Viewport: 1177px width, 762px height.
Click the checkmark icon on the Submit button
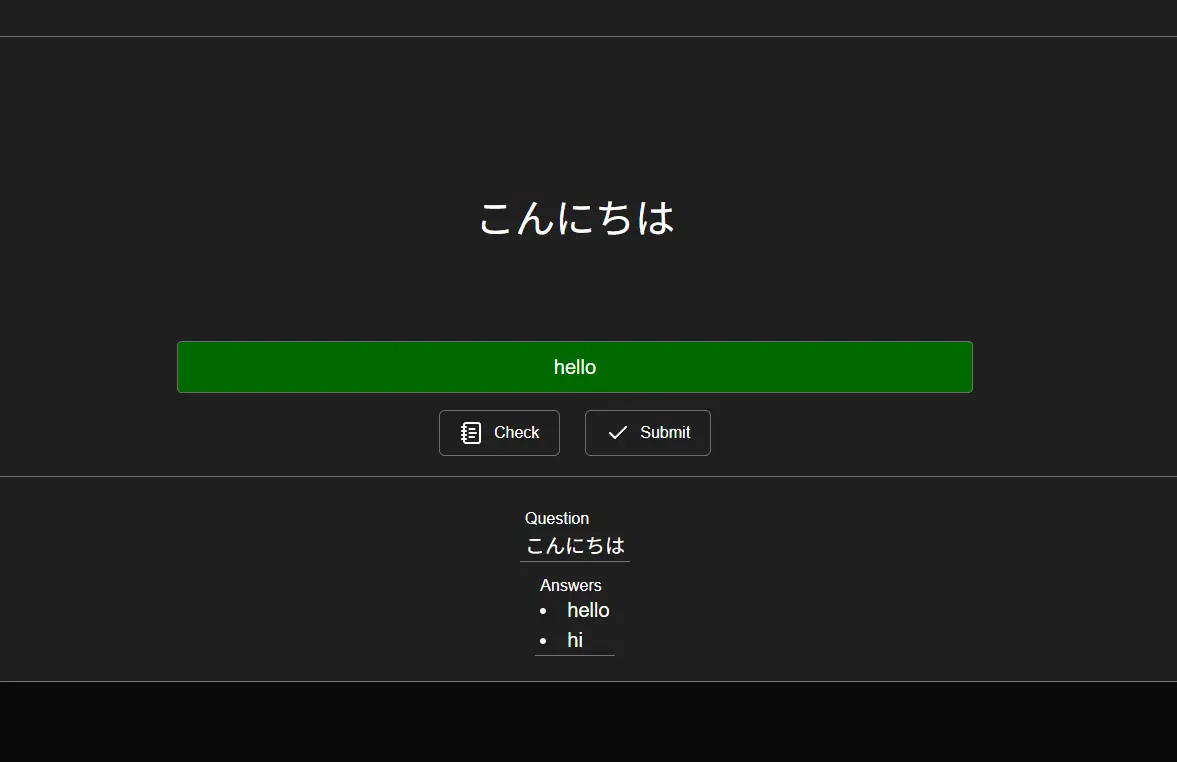click(x=618, y=433)
